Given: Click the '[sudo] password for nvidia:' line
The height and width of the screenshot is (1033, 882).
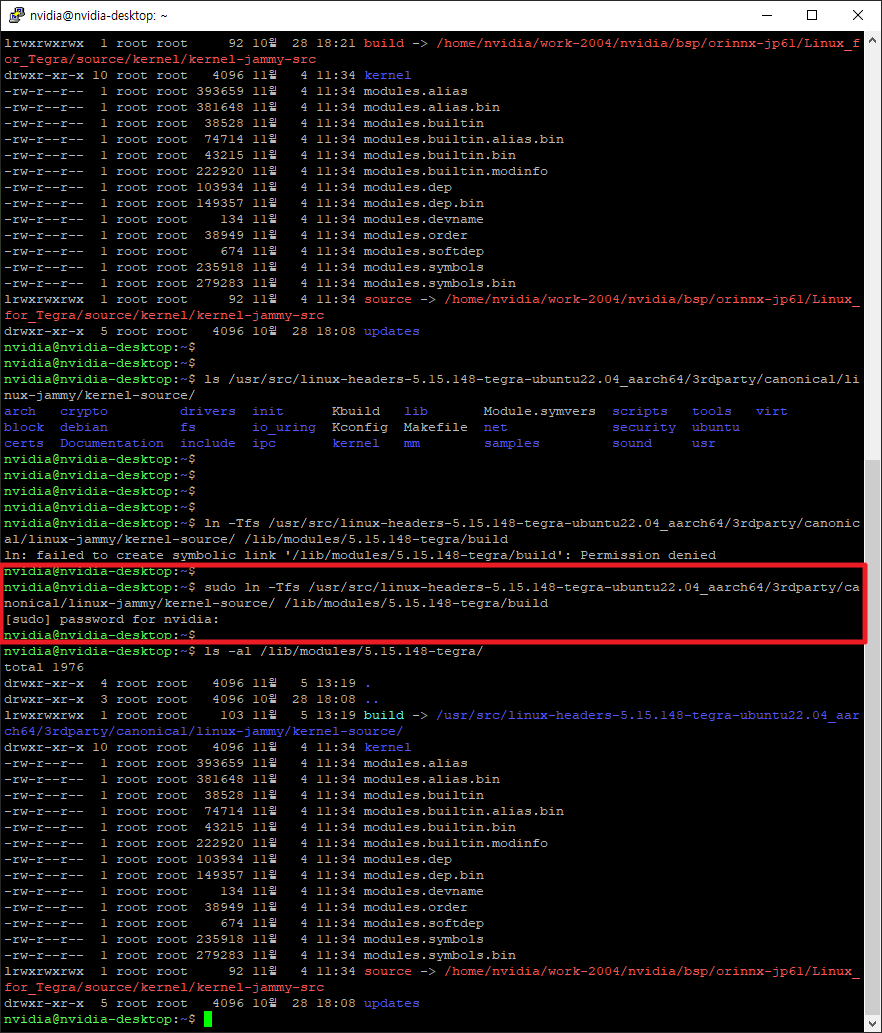Looking at the screenshot, I should [x=112, y=619].
